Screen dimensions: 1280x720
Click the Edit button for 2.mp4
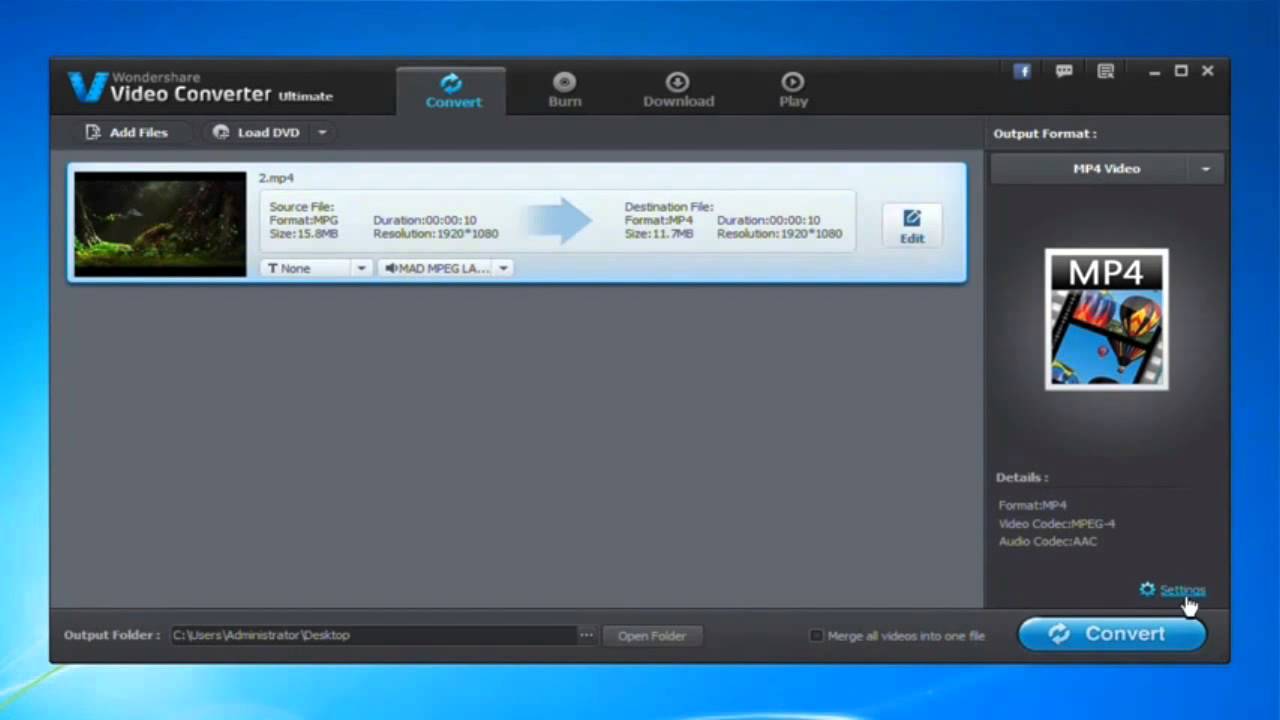[912, 226]
